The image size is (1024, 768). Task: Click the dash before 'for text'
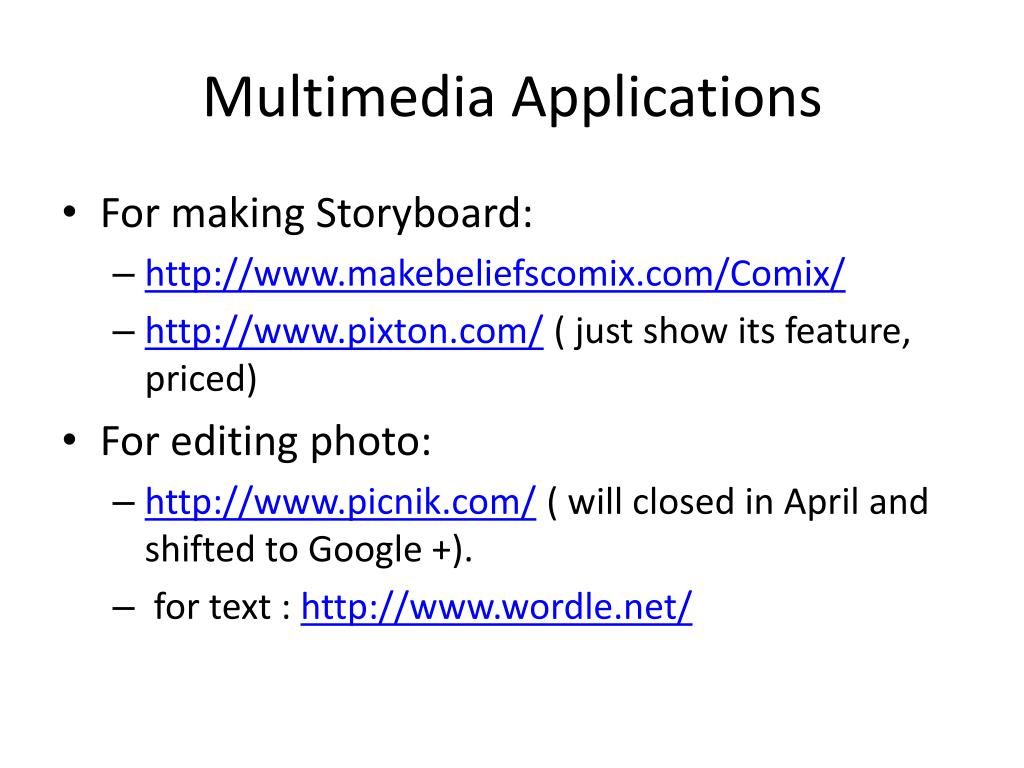pos(123,609)
